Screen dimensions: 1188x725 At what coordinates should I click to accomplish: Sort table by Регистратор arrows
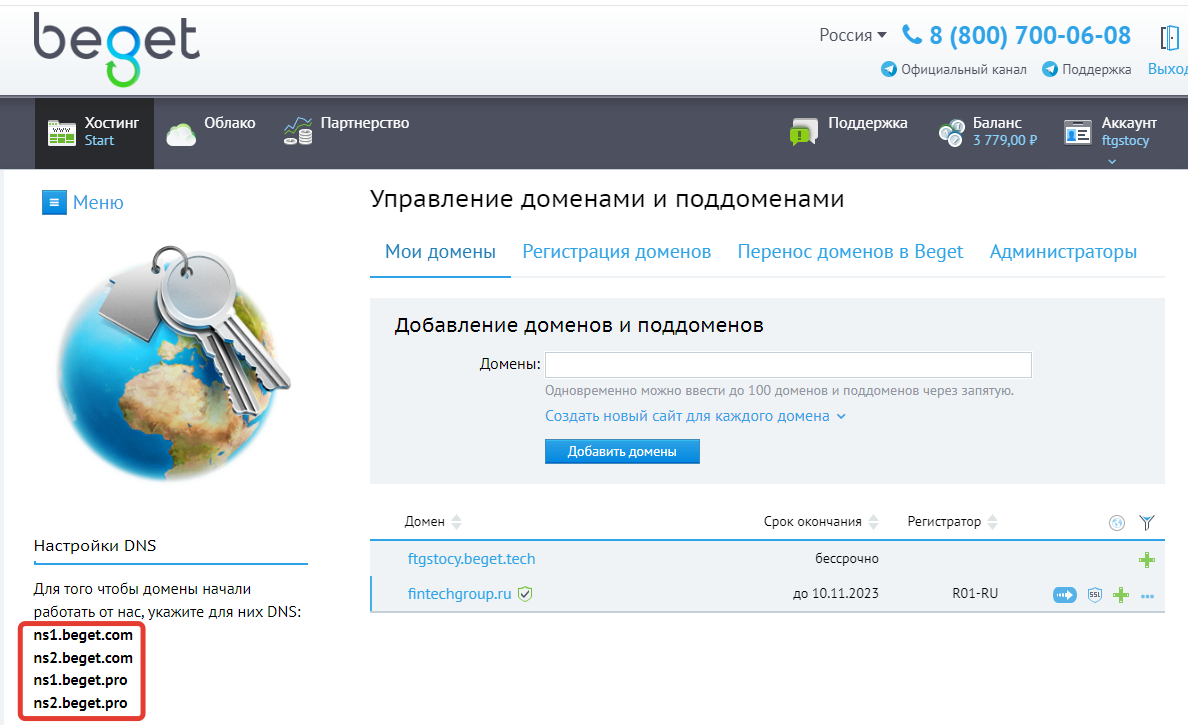993,522
